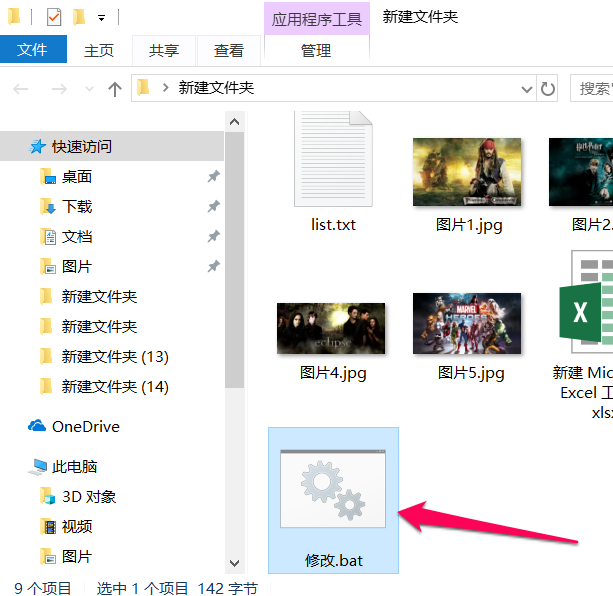Select the list.txt text file
Viewport: 613px width, 596px height.
pyautogui.click(x=333, y=166)
